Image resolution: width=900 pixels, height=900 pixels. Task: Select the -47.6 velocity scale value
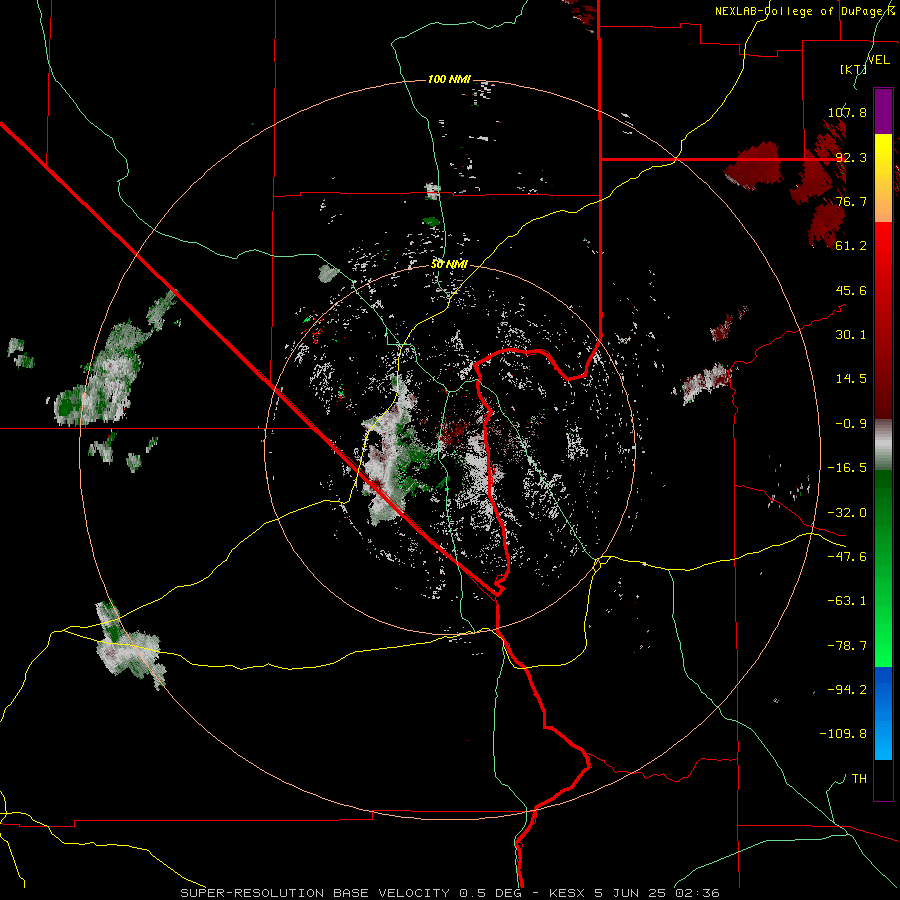[847, 557]
